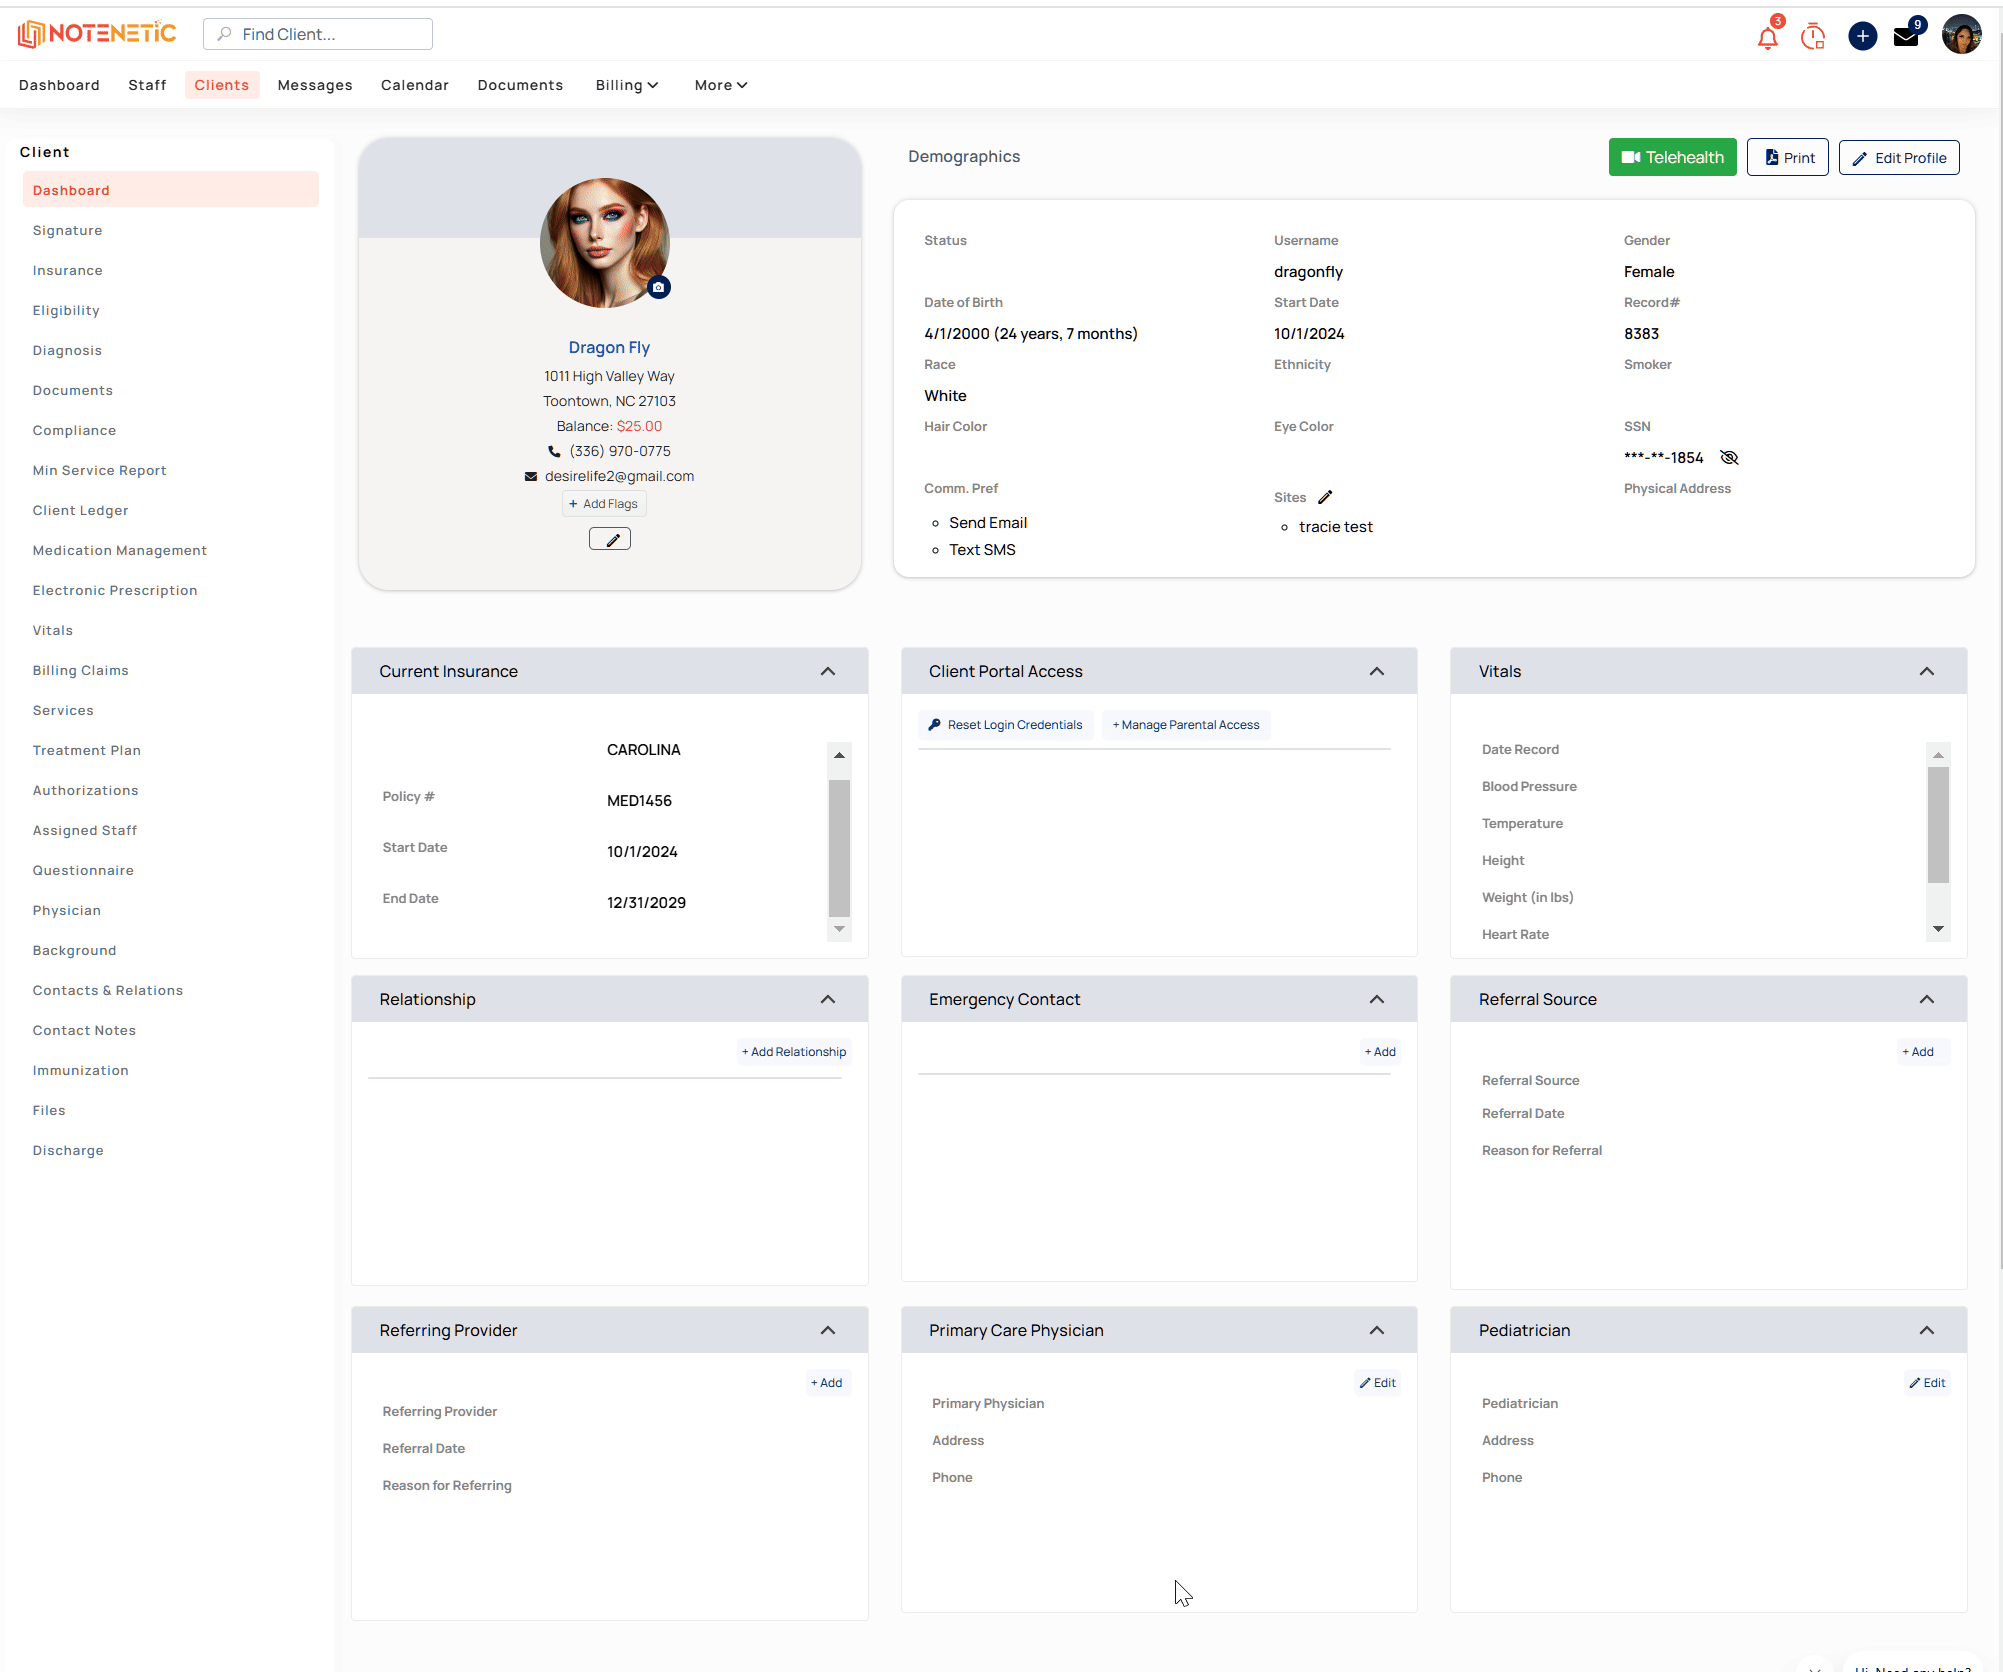Click Add Flags button
Image resolution: width=2003 pixels, height=1672 pixels.
pyautogui.click(x=604, y=504)
